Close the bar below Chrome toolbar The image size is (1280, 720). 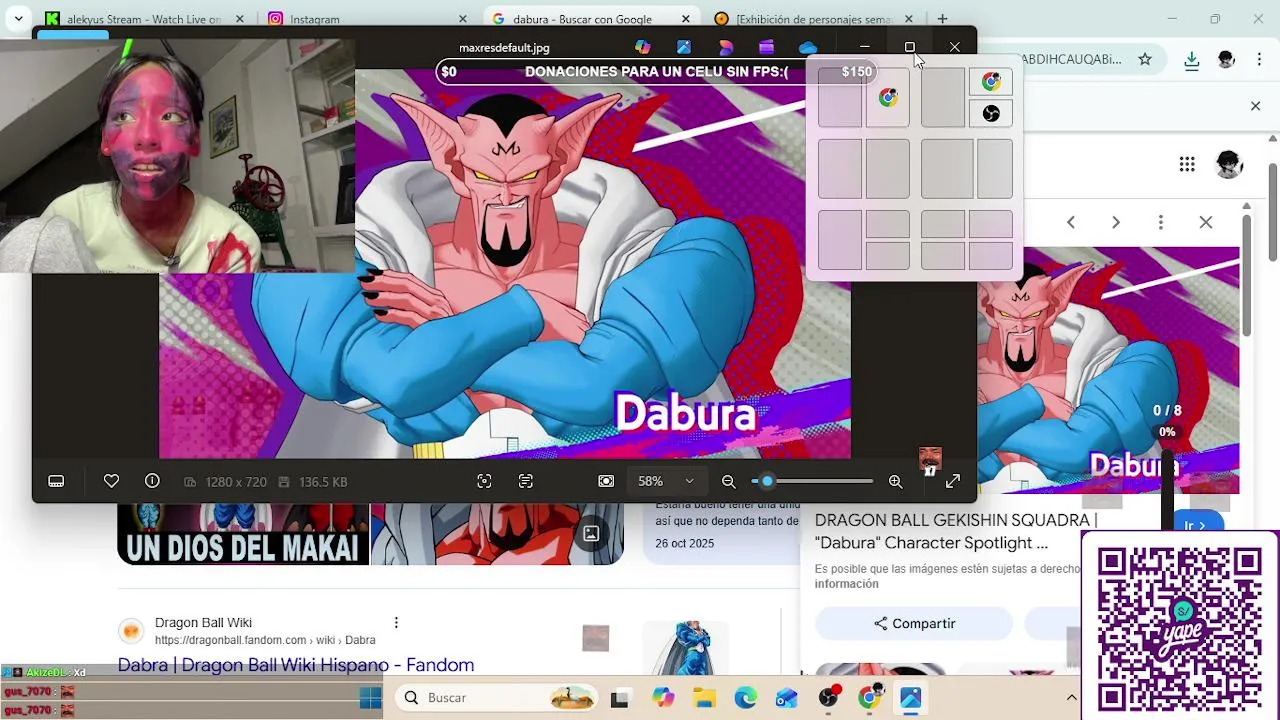(1256, 106)
